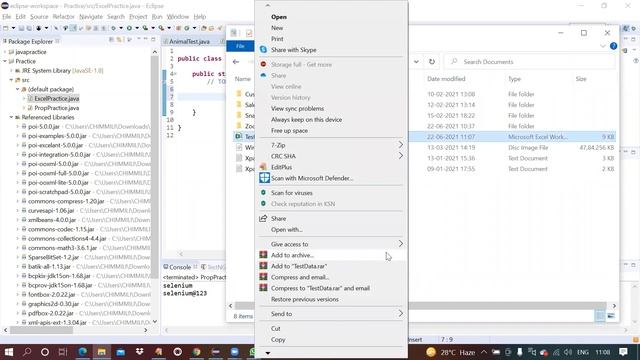Open the Explorer File ribbon tab

point(240,46)
